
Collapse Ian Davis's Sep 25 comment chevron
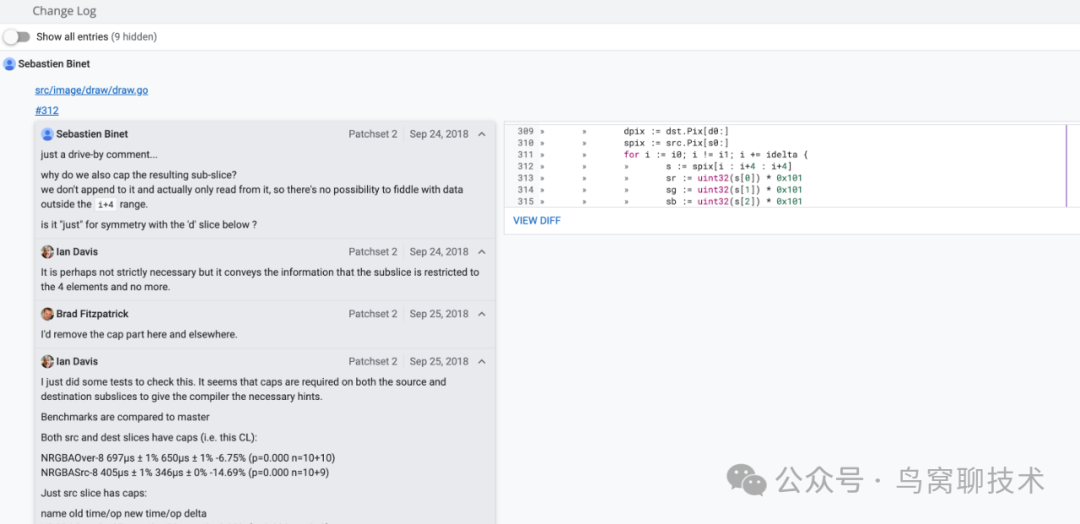[x=482, y=361]
